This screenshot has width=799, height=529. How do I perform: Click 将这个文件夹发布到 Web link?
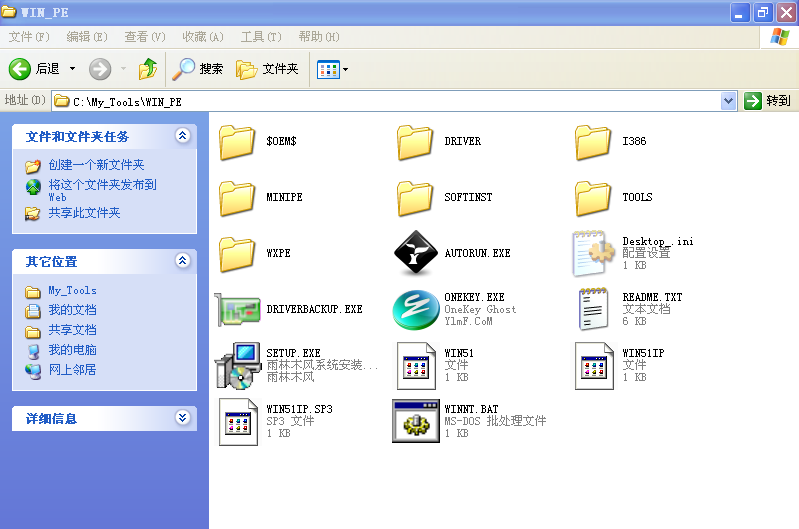tap(102, 190)
